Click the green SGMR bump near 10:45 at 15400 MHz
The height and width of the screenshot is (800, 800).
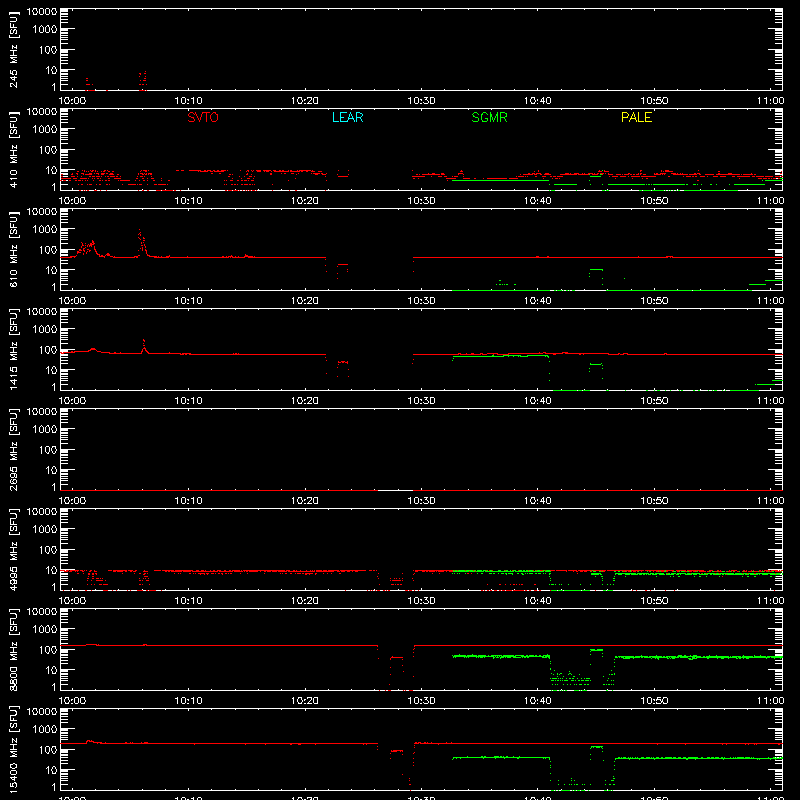pyautogui.click(x=596, y=747)
